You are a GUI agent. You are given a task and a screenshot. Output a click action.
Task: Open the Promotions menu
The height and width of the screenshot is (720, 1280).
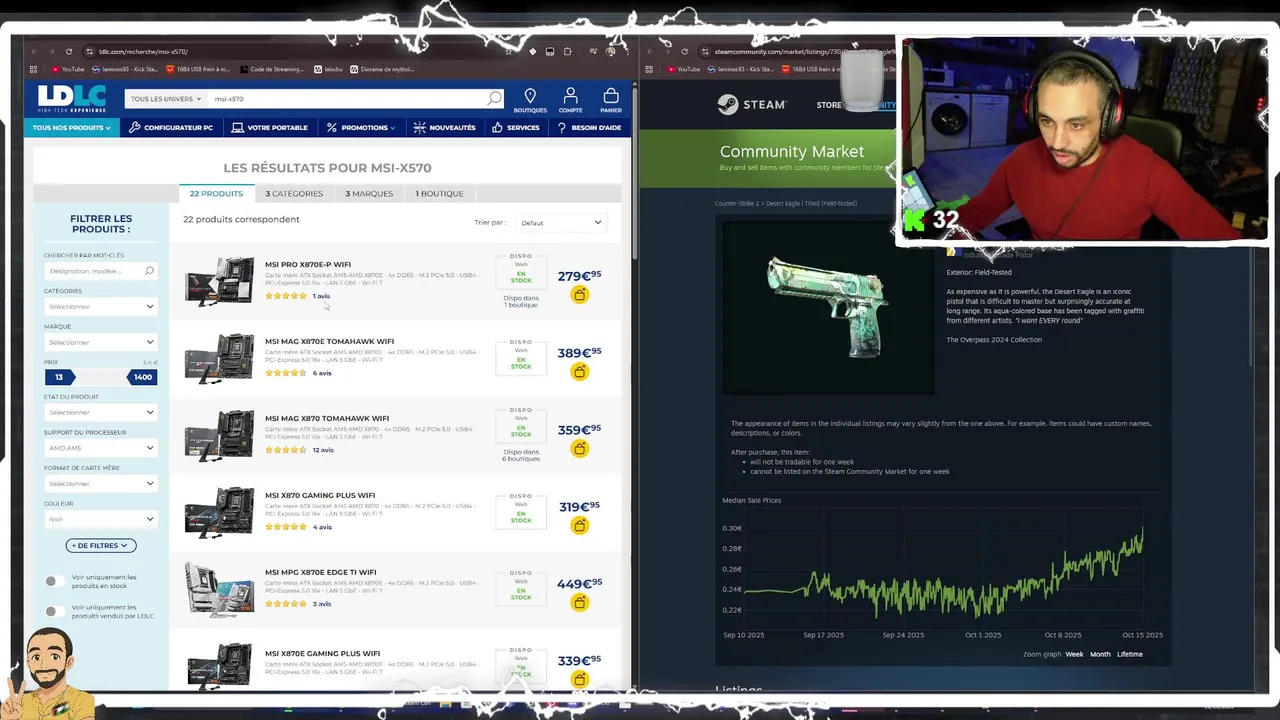point(361,127)
